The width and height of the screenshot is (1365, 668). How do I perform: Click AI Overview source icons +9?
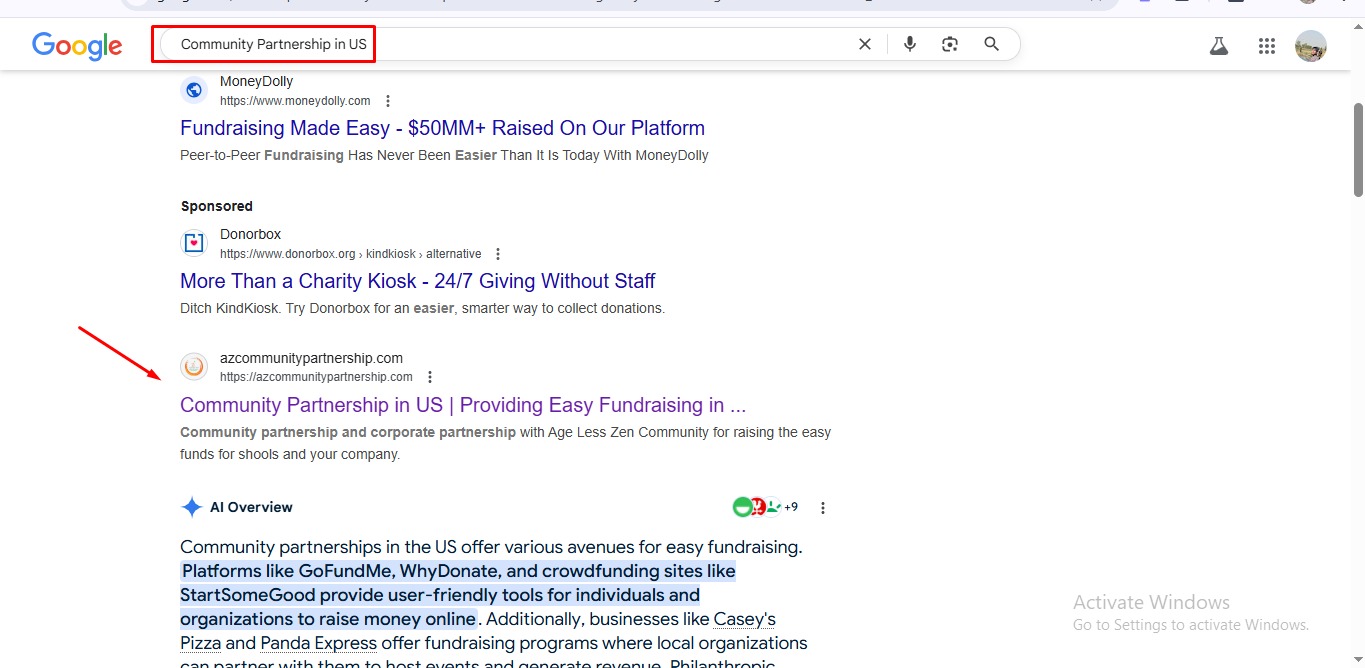766,507
